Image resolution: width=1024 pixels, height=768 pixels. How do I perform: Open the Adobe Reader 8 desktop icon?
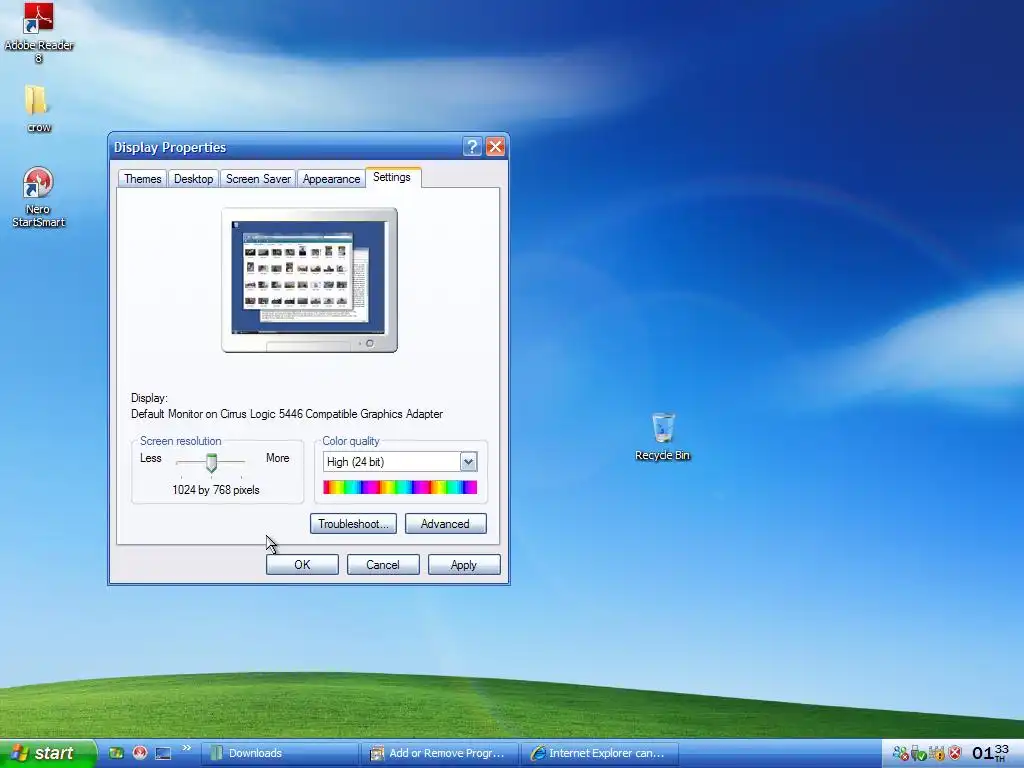39,32
